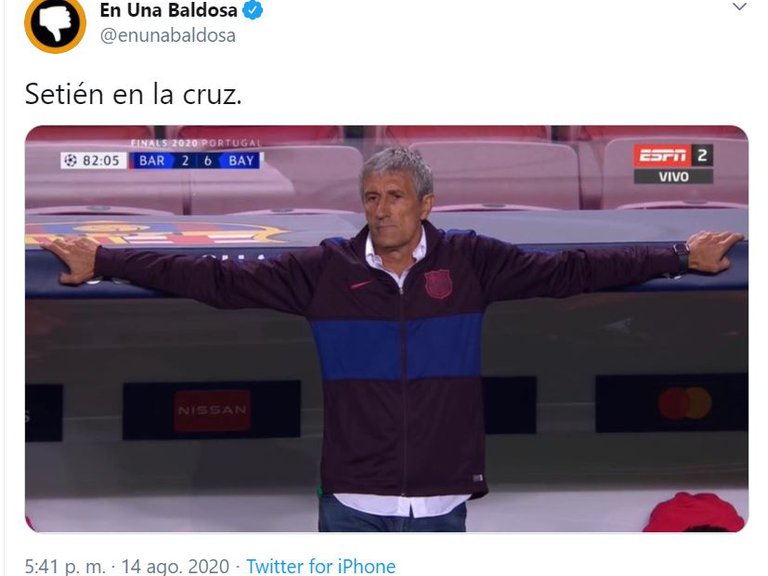Open the @enunabaldosa handle link
This screenshot has height=576, width=768.
coord(168,36)
